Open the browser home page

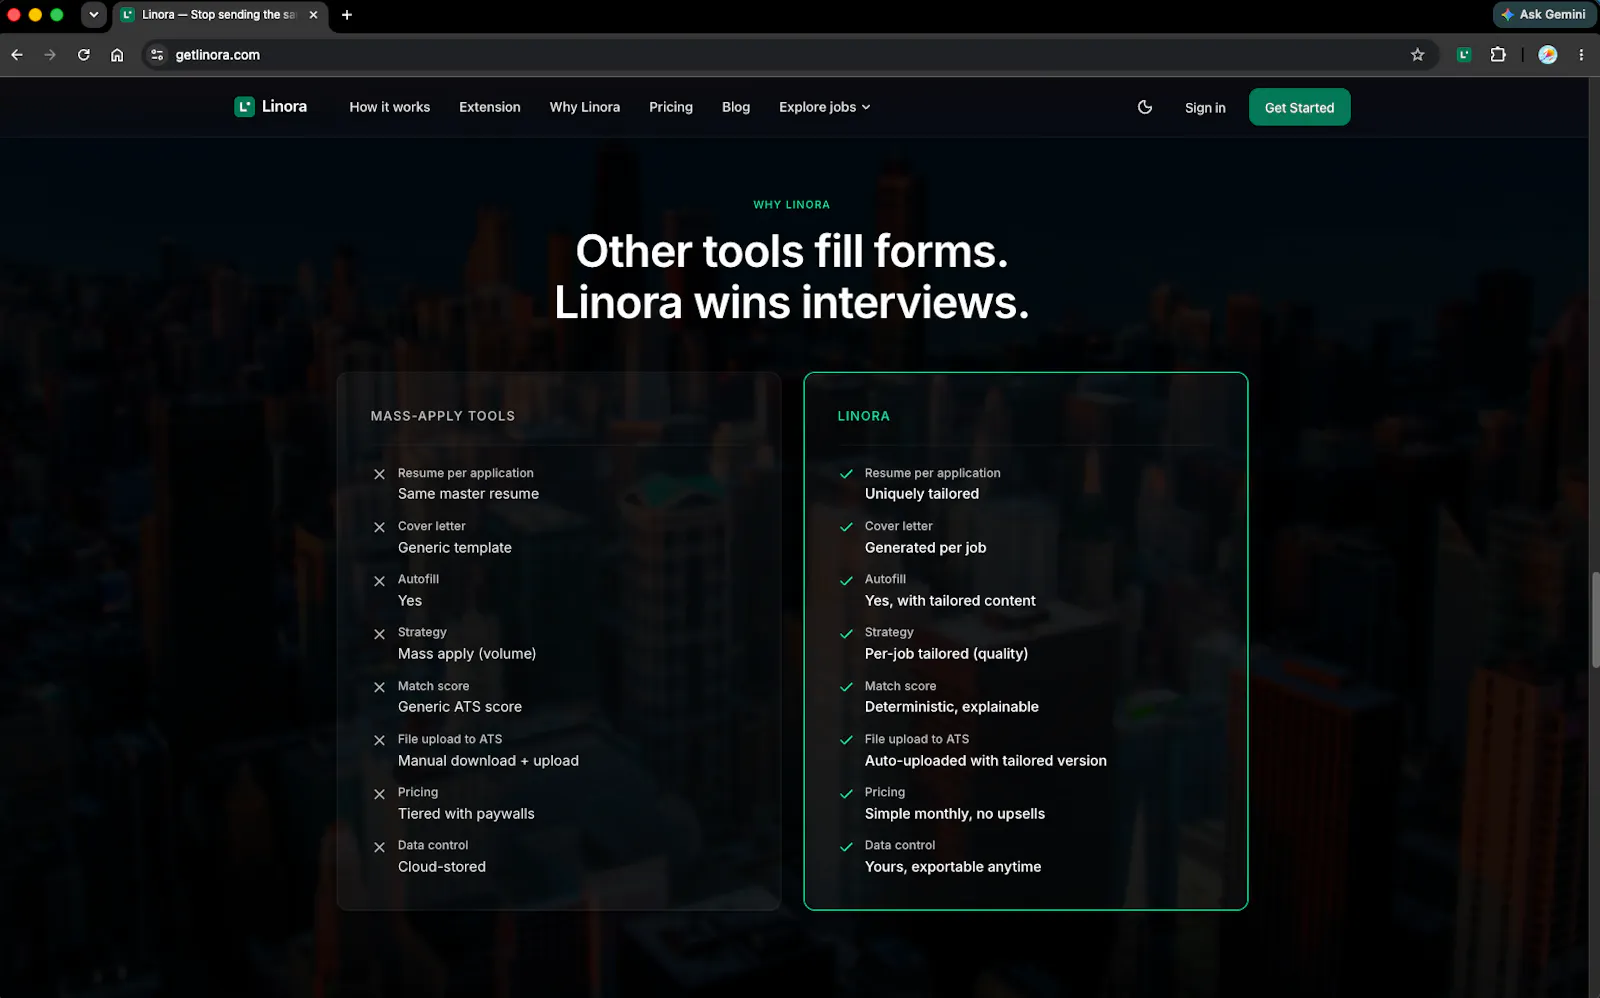117,55
